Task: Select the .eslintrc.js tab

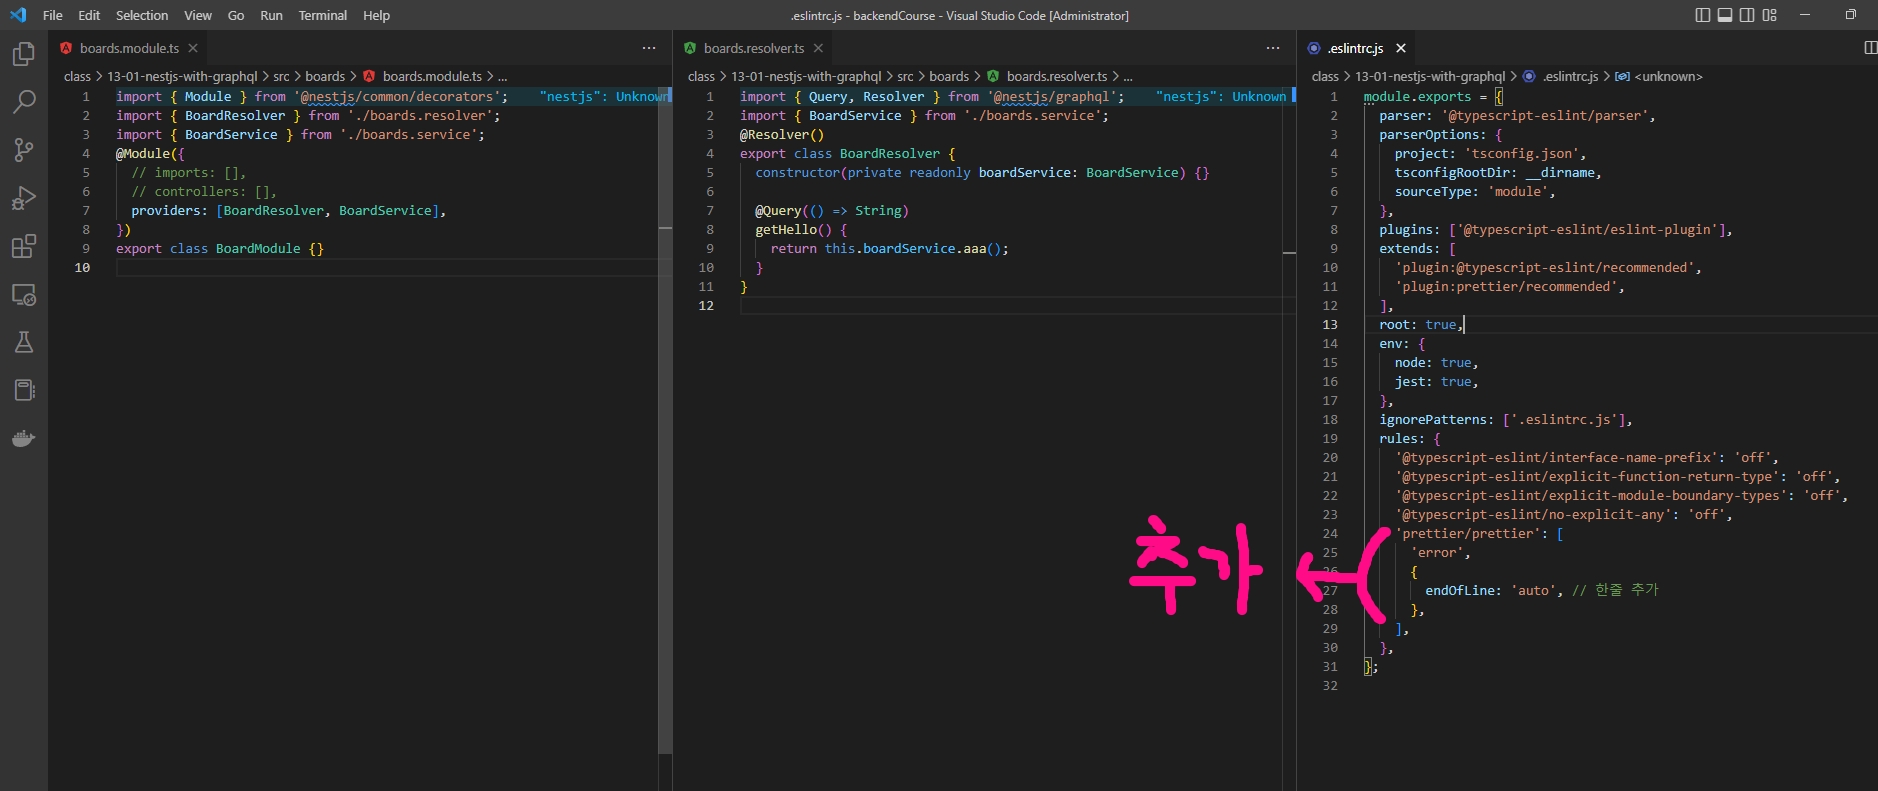Action: 1355,48
